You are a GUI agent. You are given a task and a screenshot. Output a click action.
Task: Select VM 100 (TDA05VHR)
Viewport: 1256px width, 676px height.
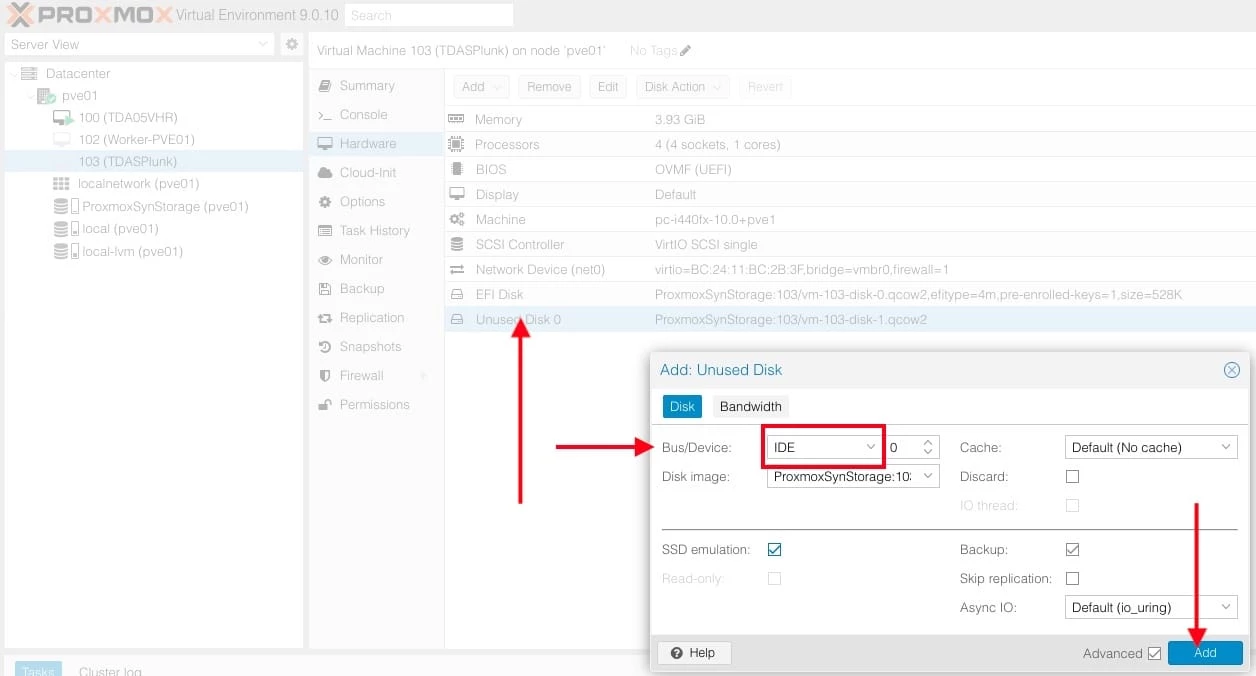128,117
